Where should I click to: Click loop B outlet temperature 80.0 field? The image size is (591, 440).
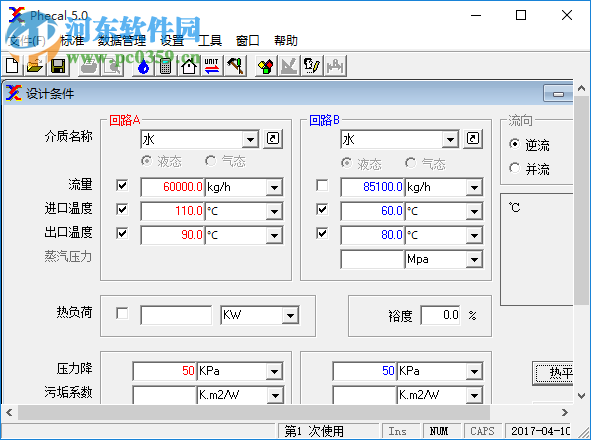tap(373, 235)
